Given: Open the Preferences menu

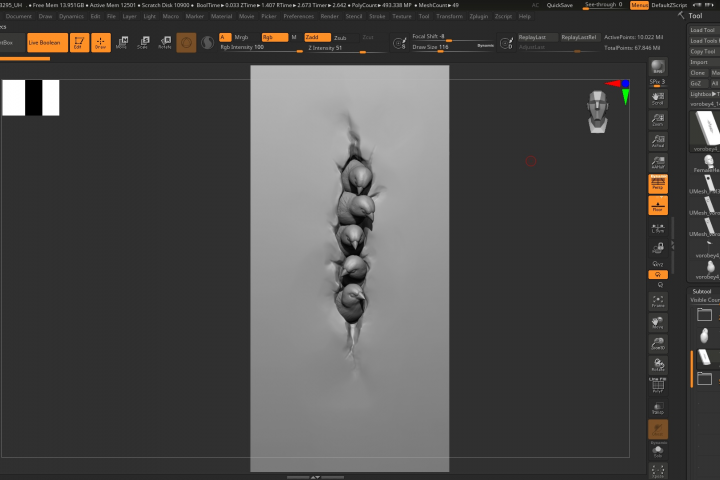Looking at the screenshot, I should click(298, 16).
